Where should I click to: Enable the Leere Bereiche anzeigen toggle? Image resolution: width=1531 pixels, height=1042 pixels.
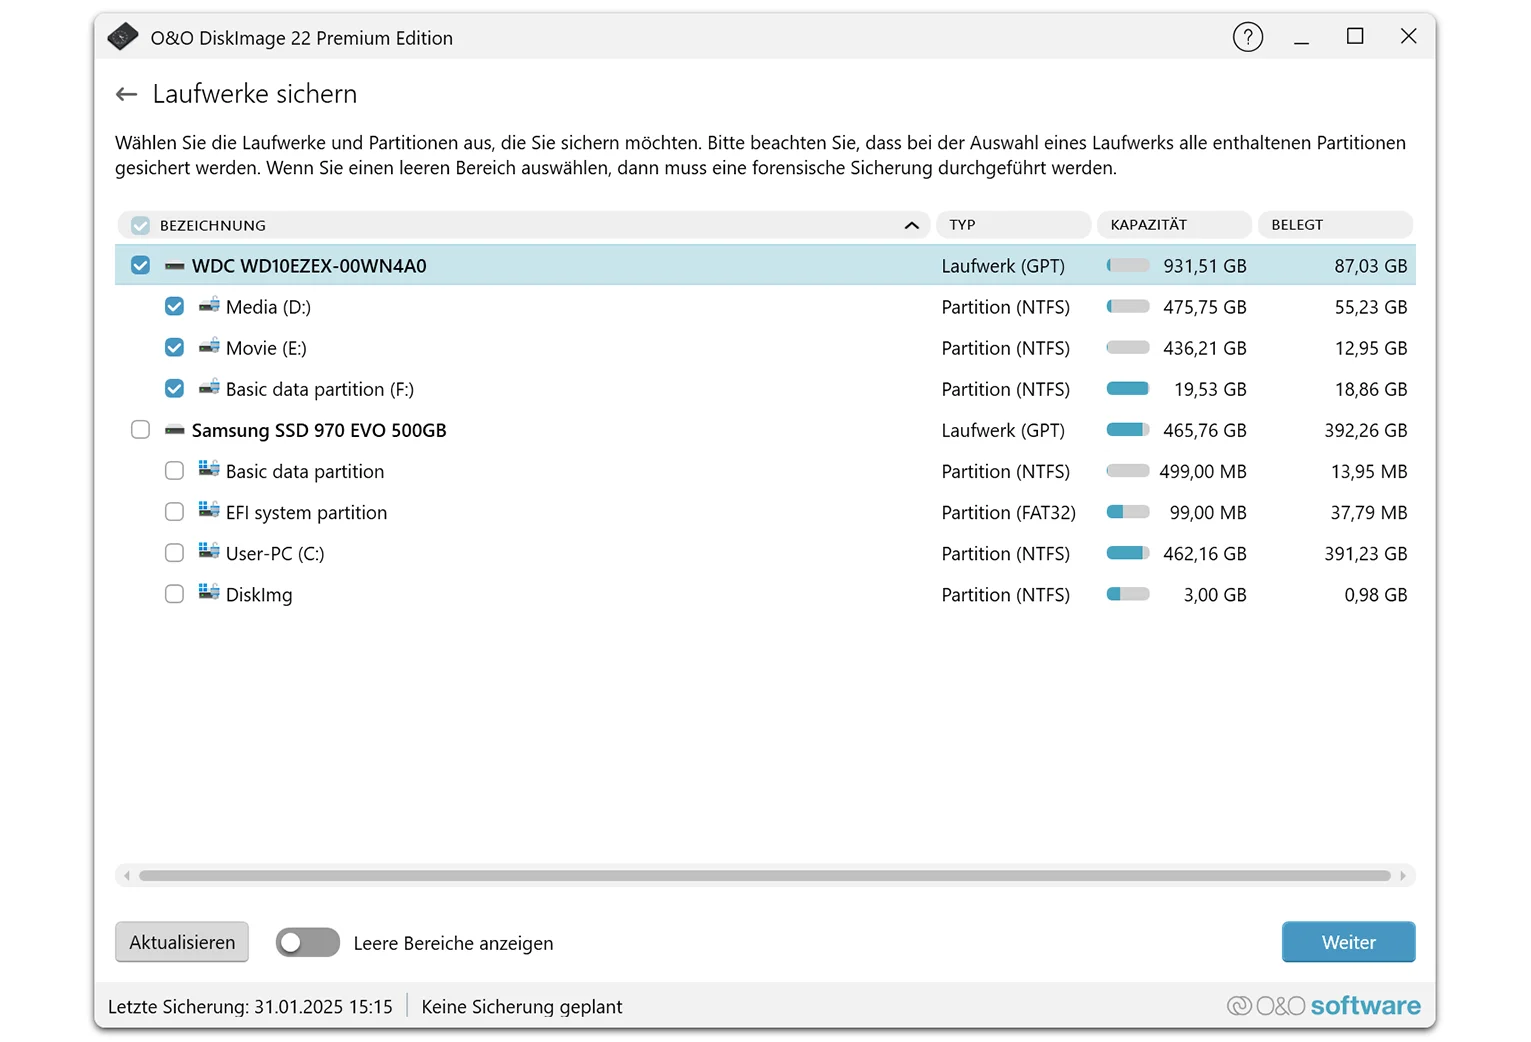[307, 943]
